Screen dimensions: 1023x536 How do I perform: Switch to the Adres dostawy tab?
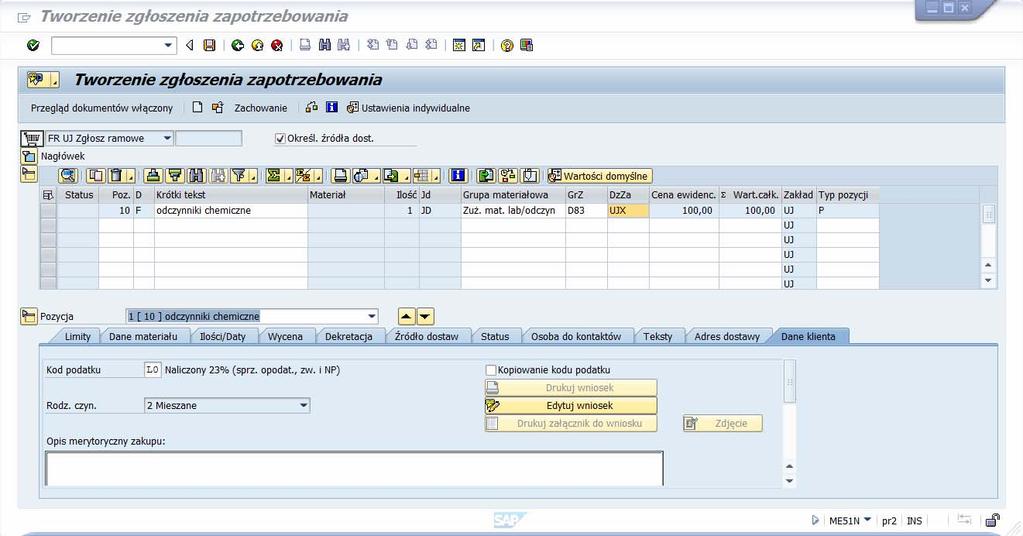[727, 336]
